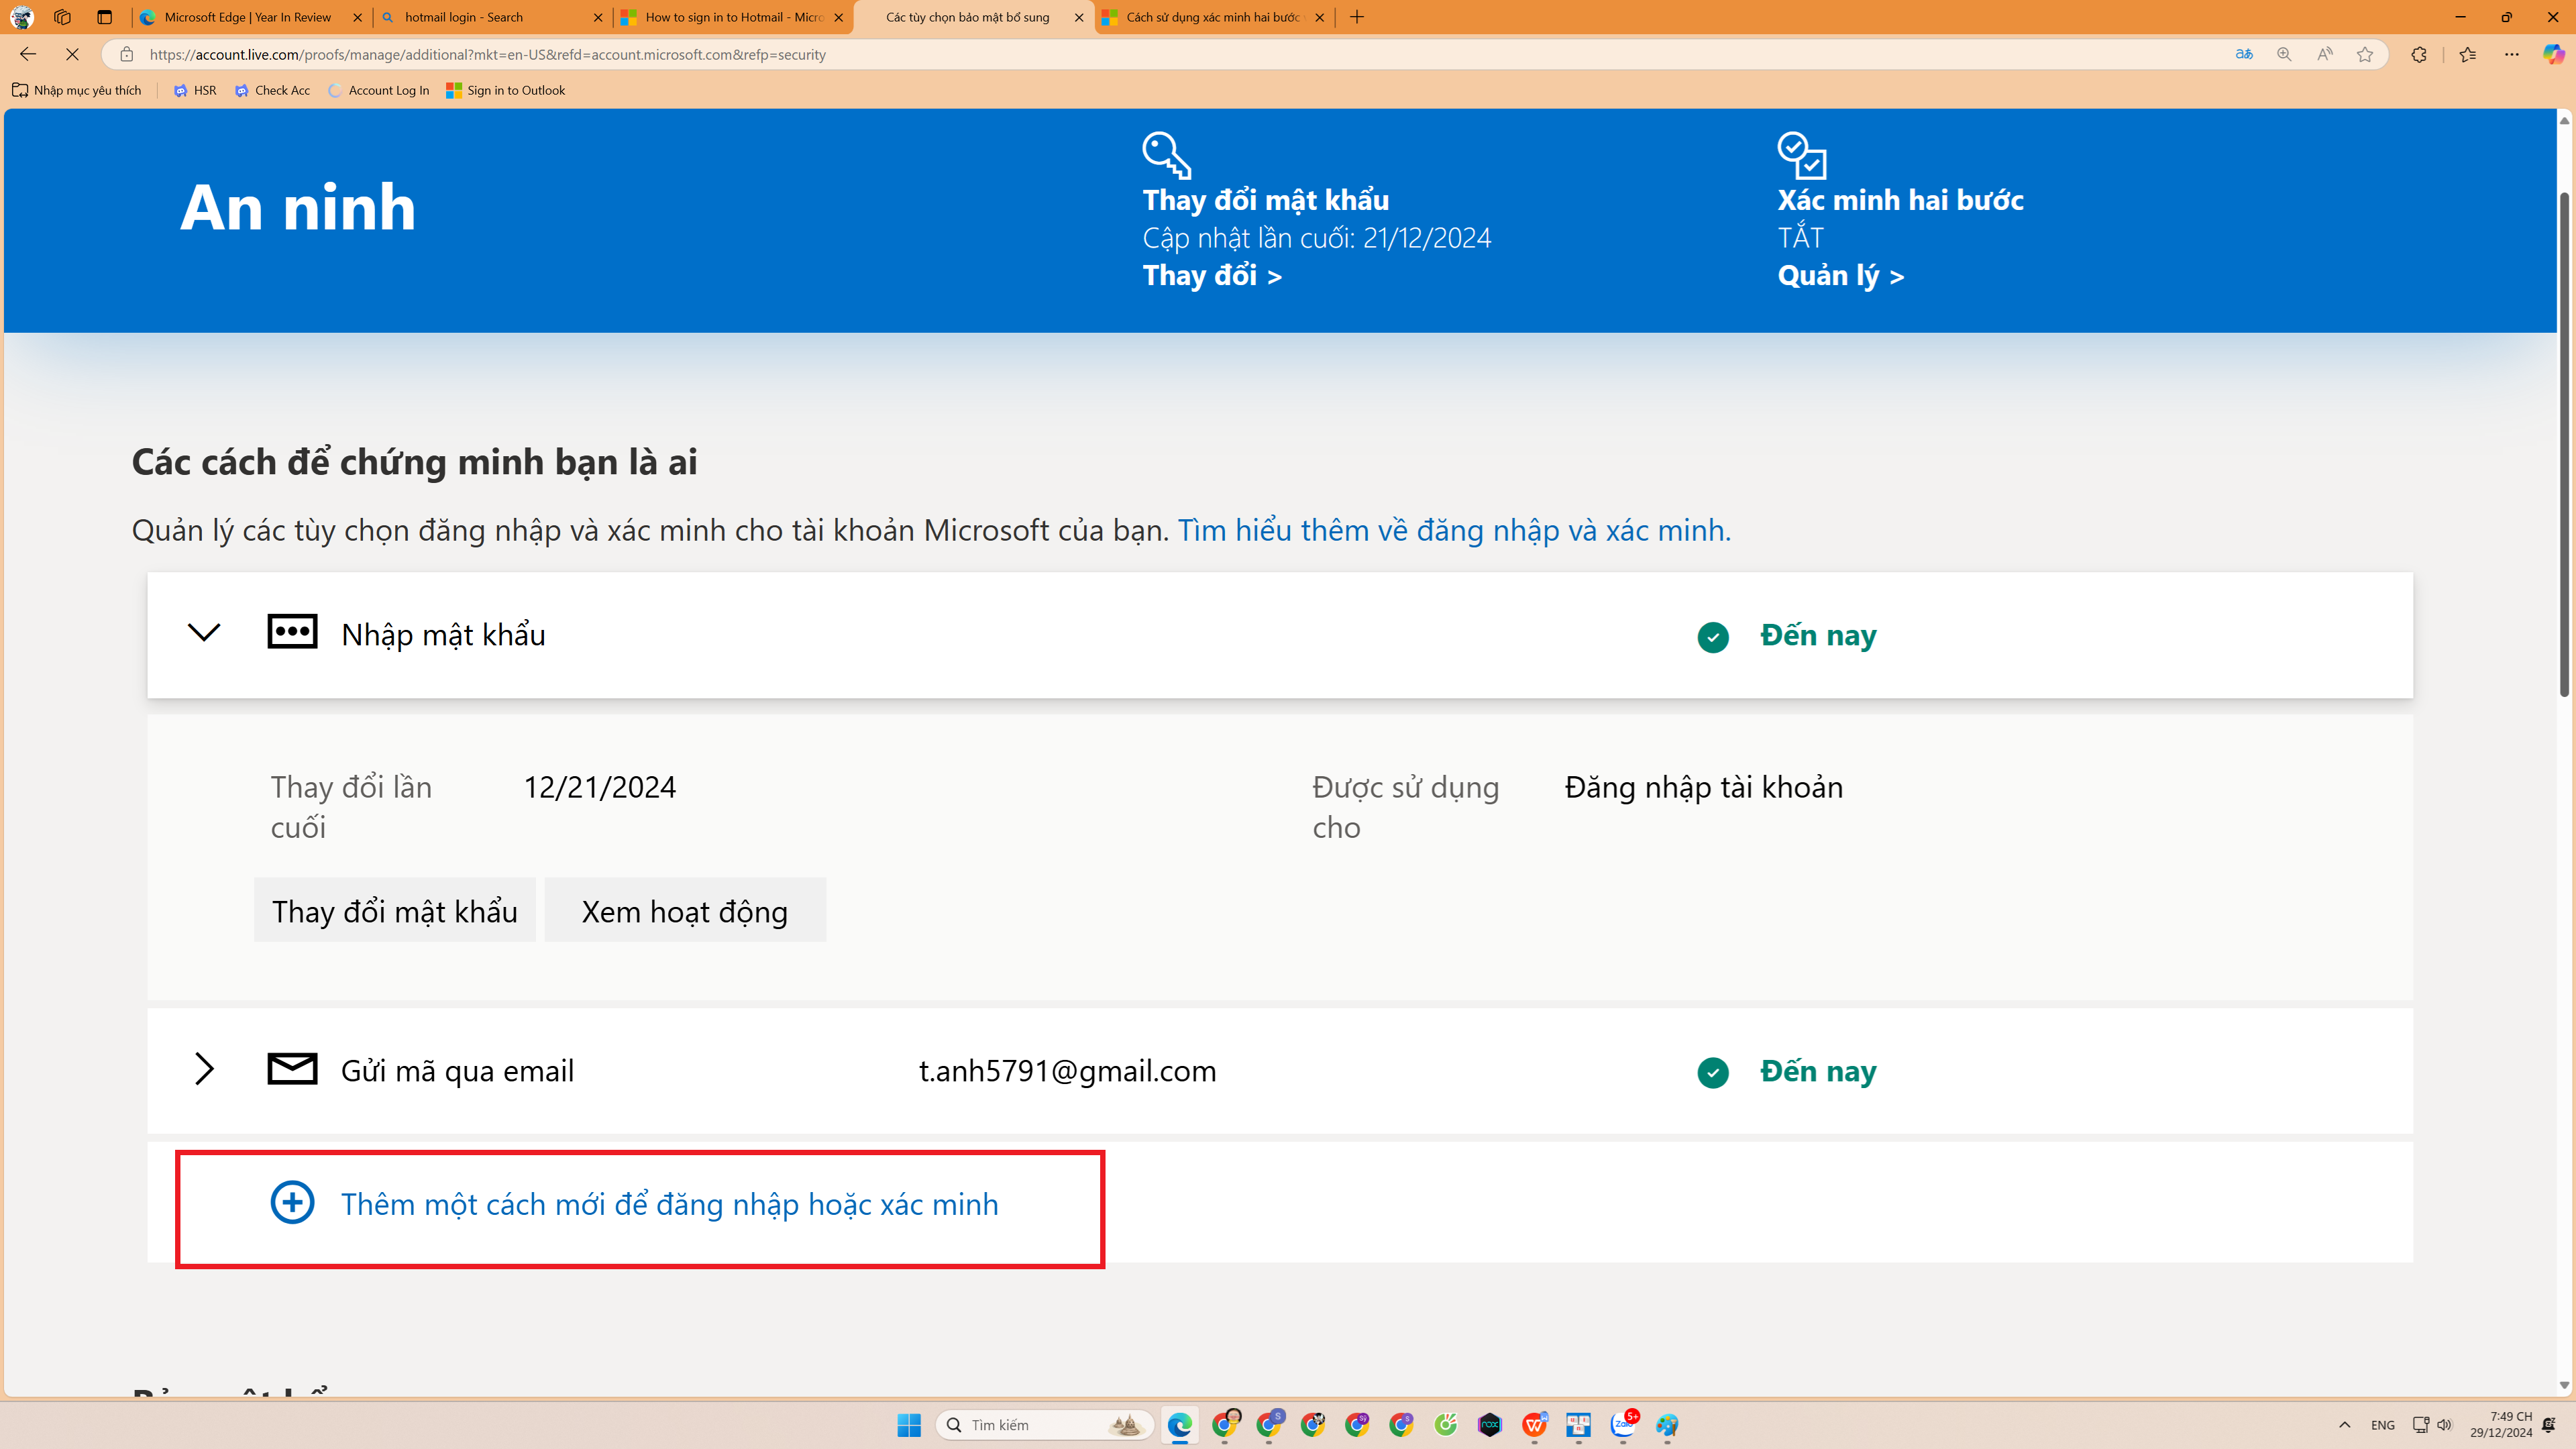The height and width of the screenshot is (1449, 2576).
Task: Collapse the Nhập mật khẩu section
Action: [204, 633]
